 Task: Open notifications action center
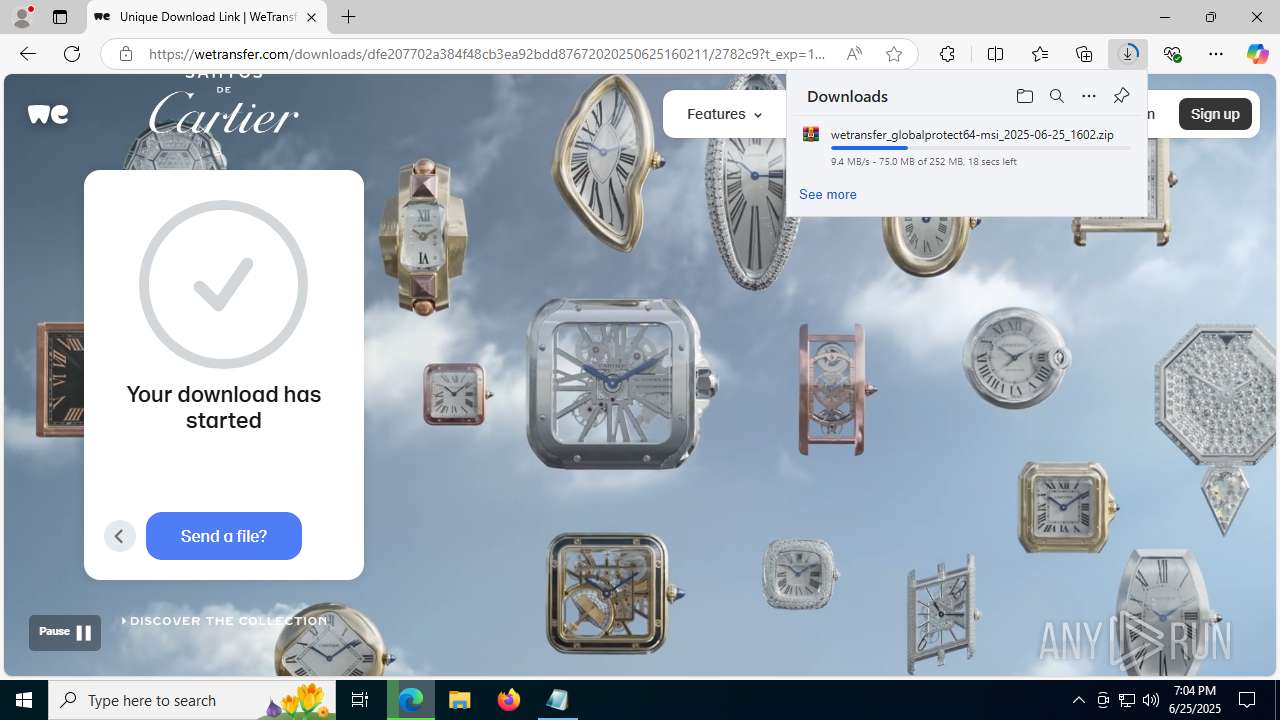[1248, 700]
